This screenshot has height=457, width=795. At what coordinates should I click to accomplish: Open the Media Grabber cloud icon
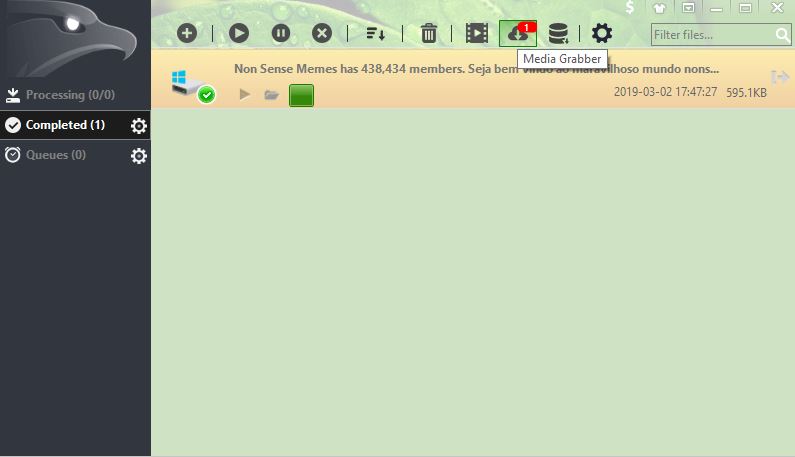[518, 33]
